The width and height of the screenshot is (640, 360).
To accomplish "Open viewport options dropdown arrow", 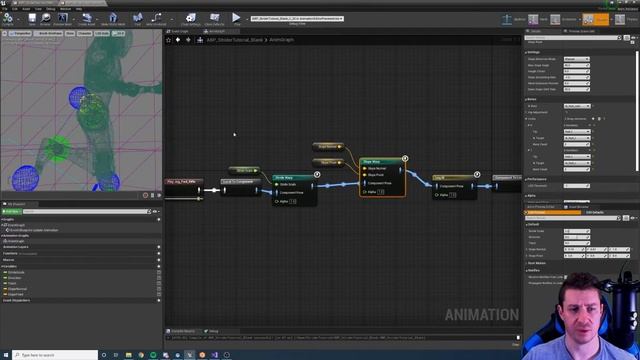I will pos(5,33).
